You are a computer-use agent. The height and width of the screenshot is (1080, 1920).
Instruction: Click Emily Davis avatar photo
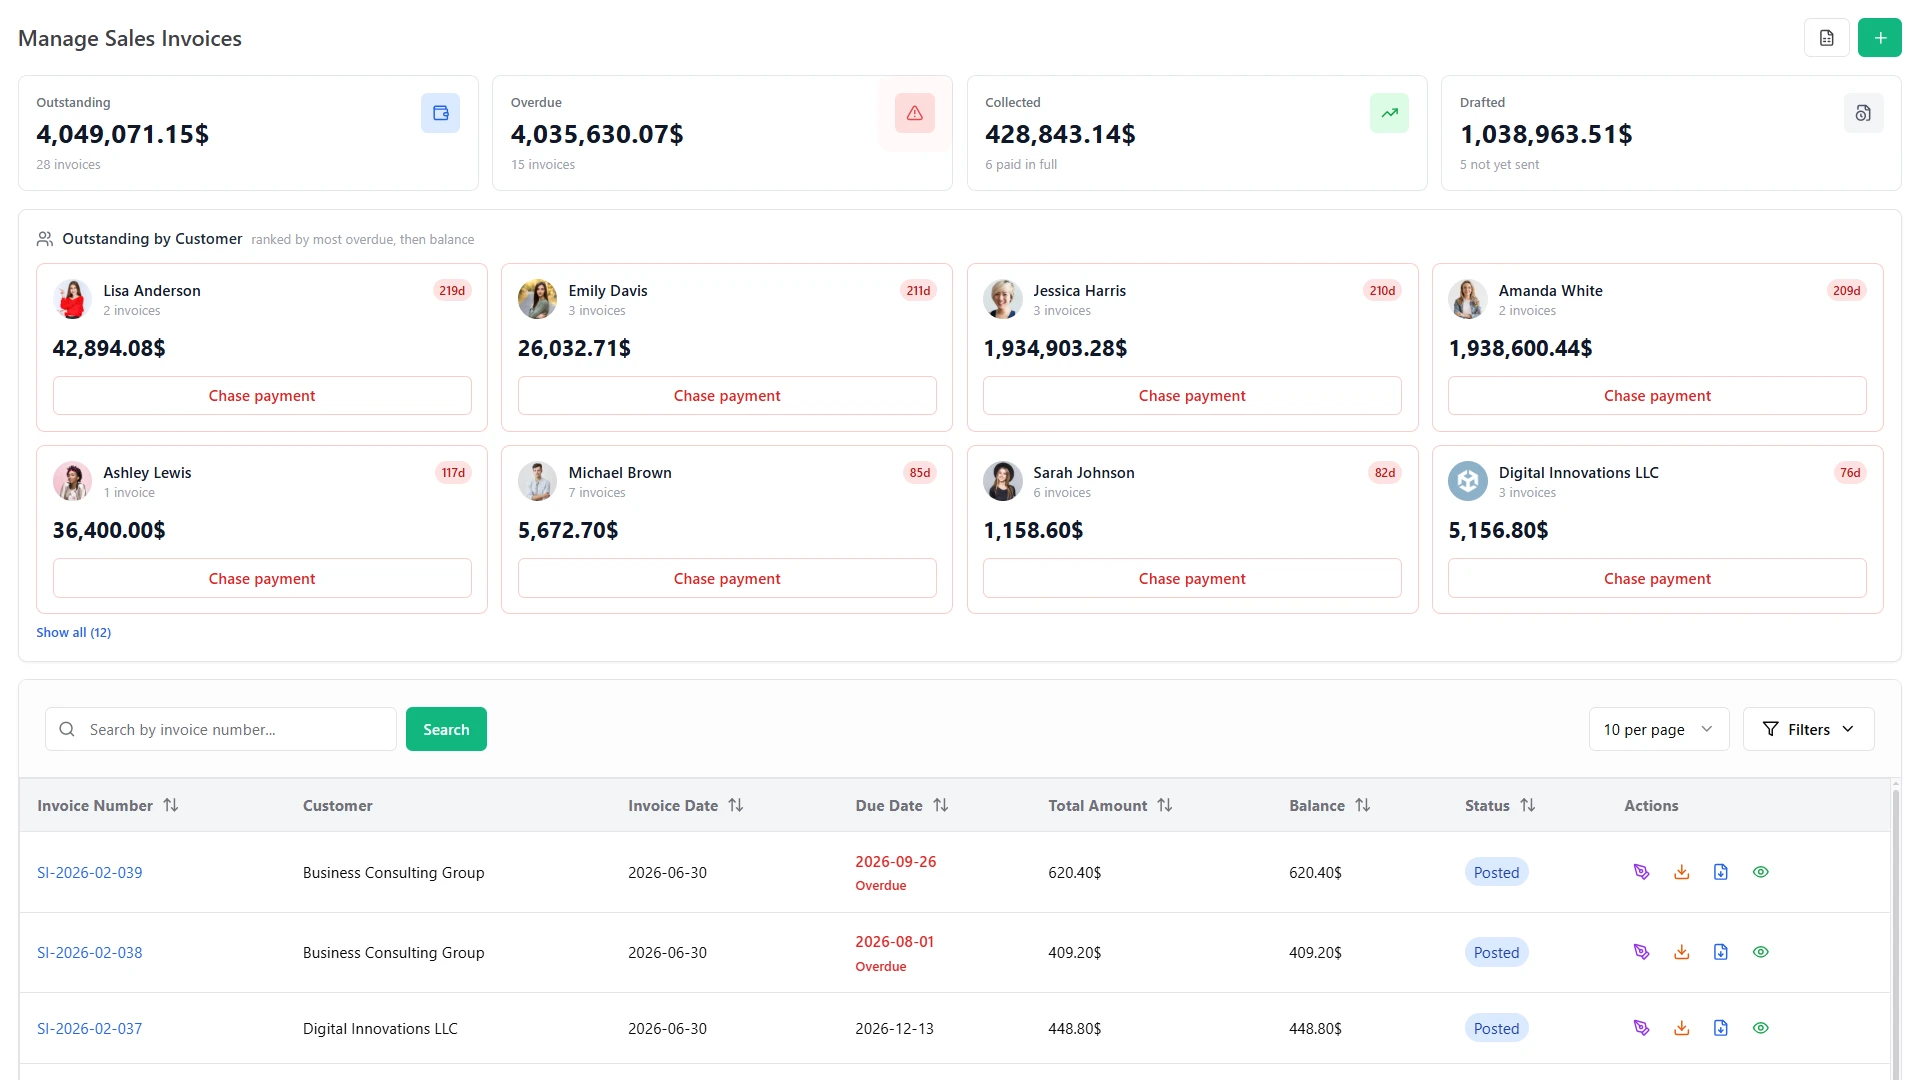point(537,299)
